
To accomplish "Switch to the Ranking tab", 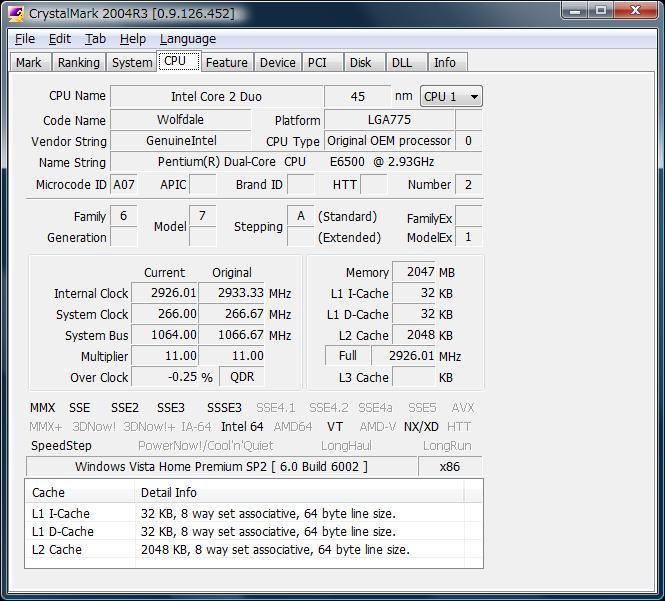I will pyautogui.click(x=79, y=62).
